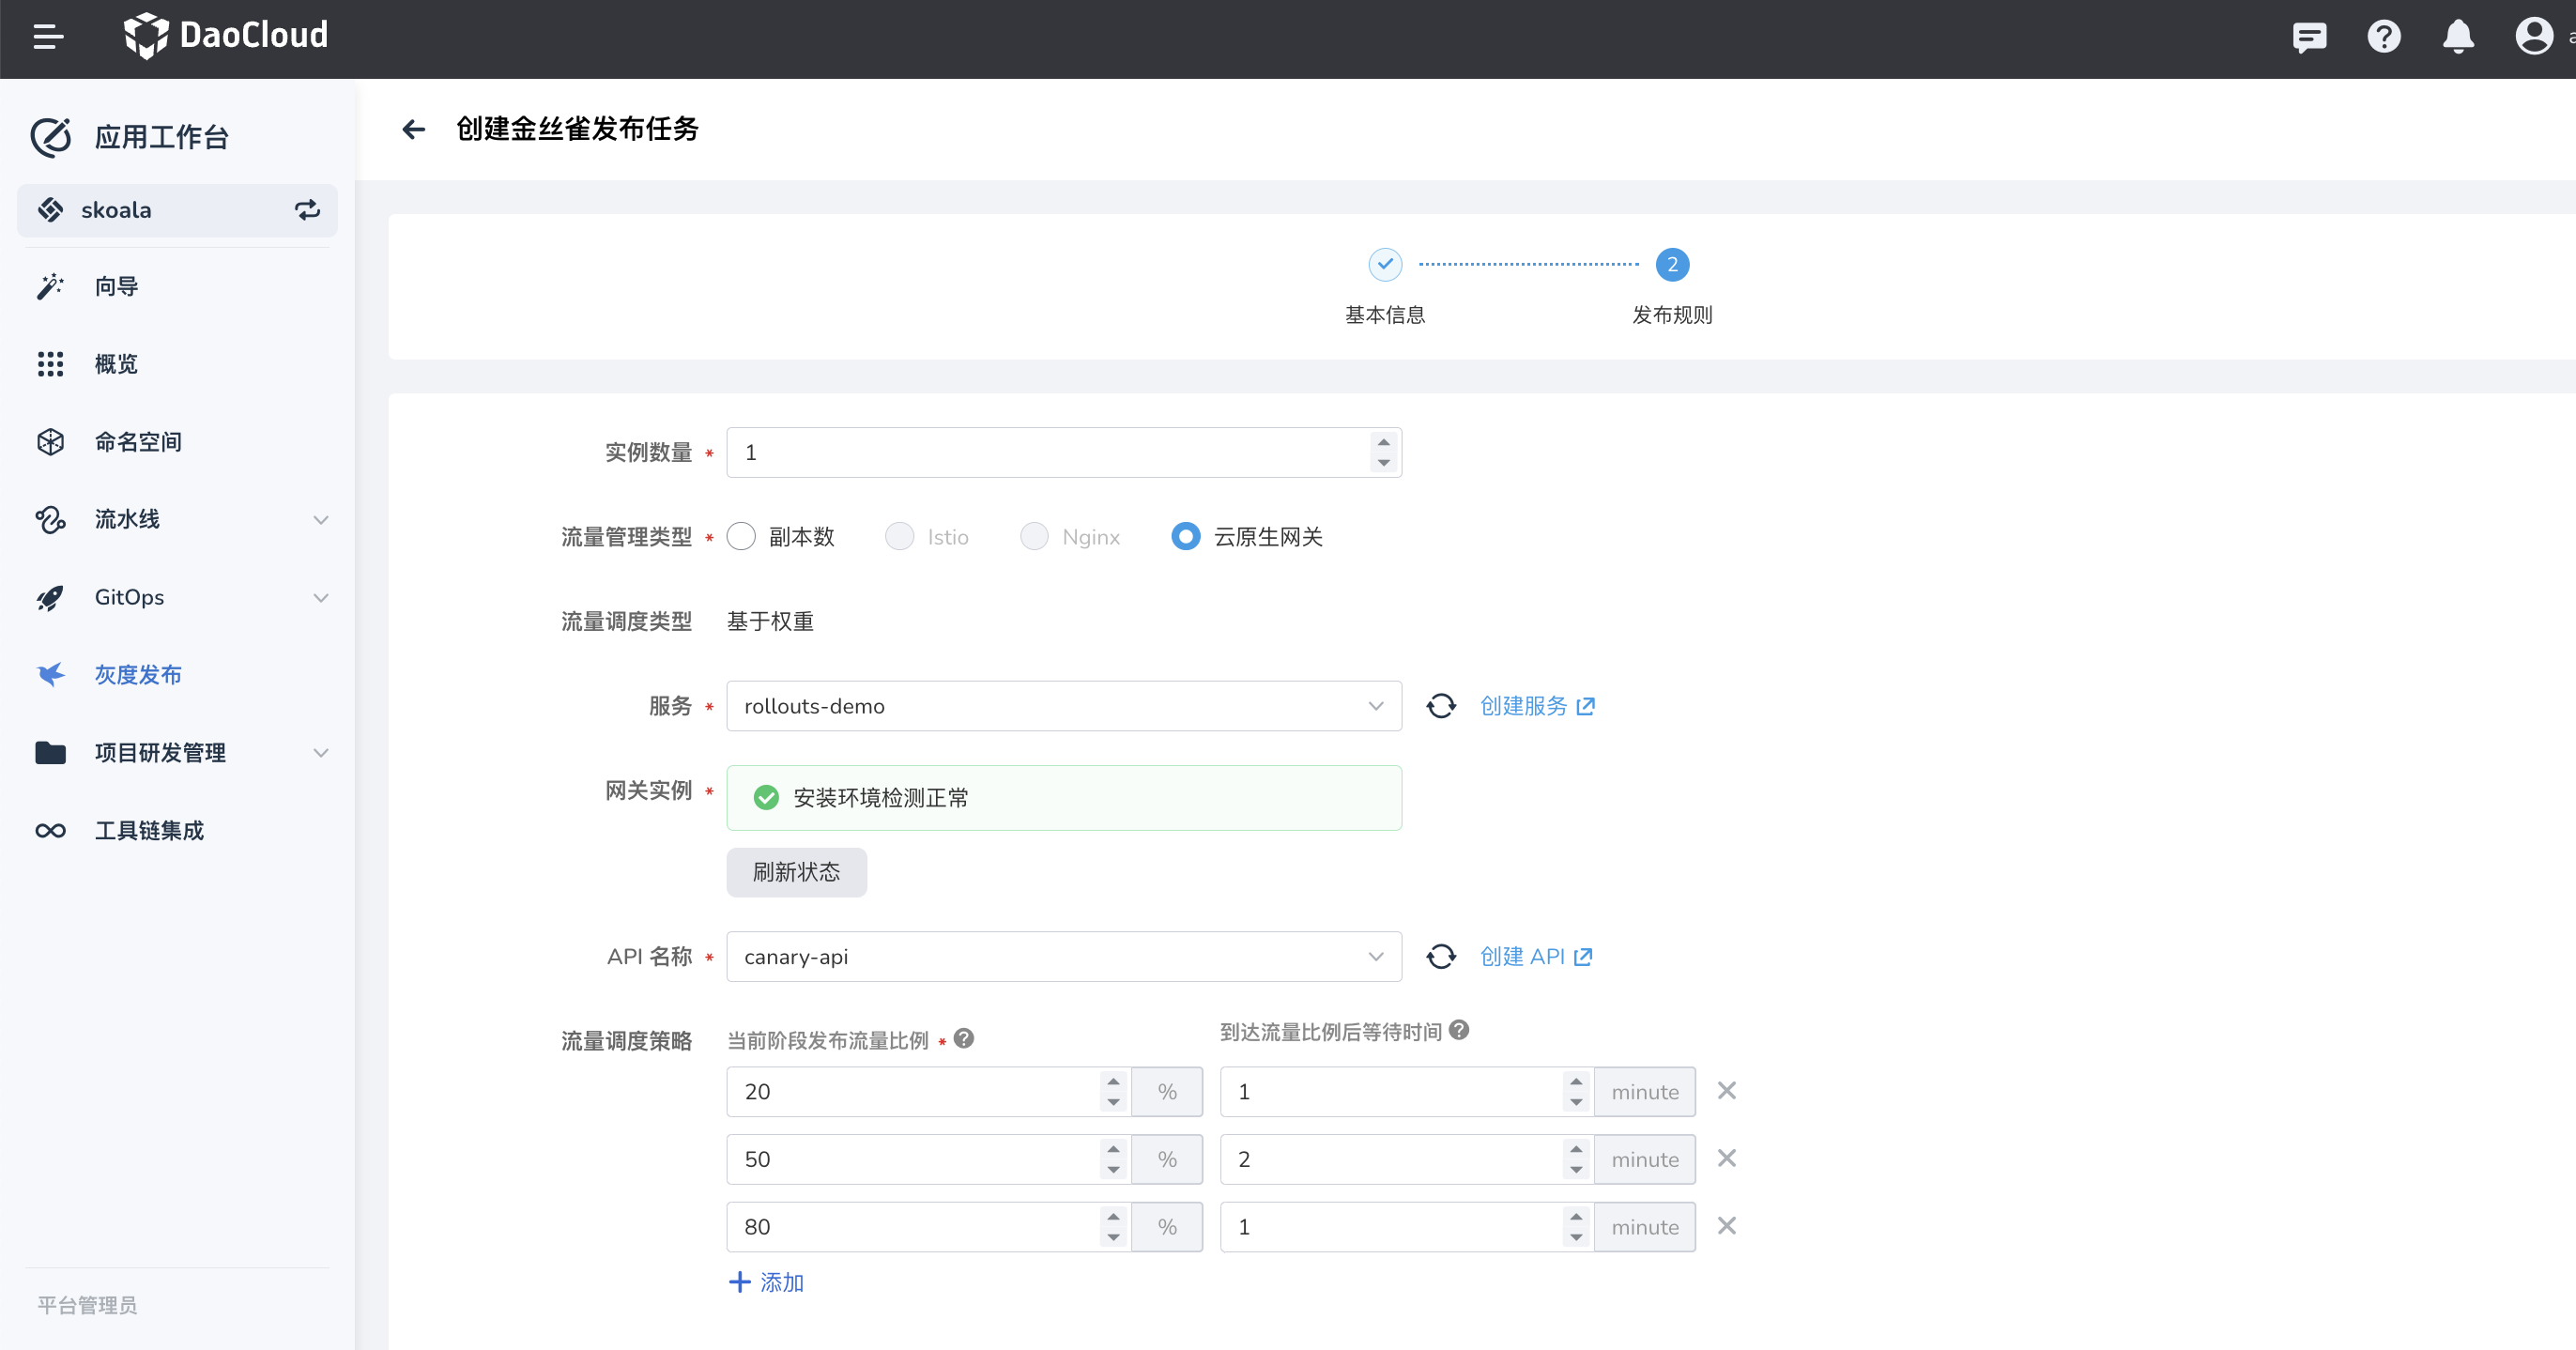Open the help question mark icon

[2384, 37]
